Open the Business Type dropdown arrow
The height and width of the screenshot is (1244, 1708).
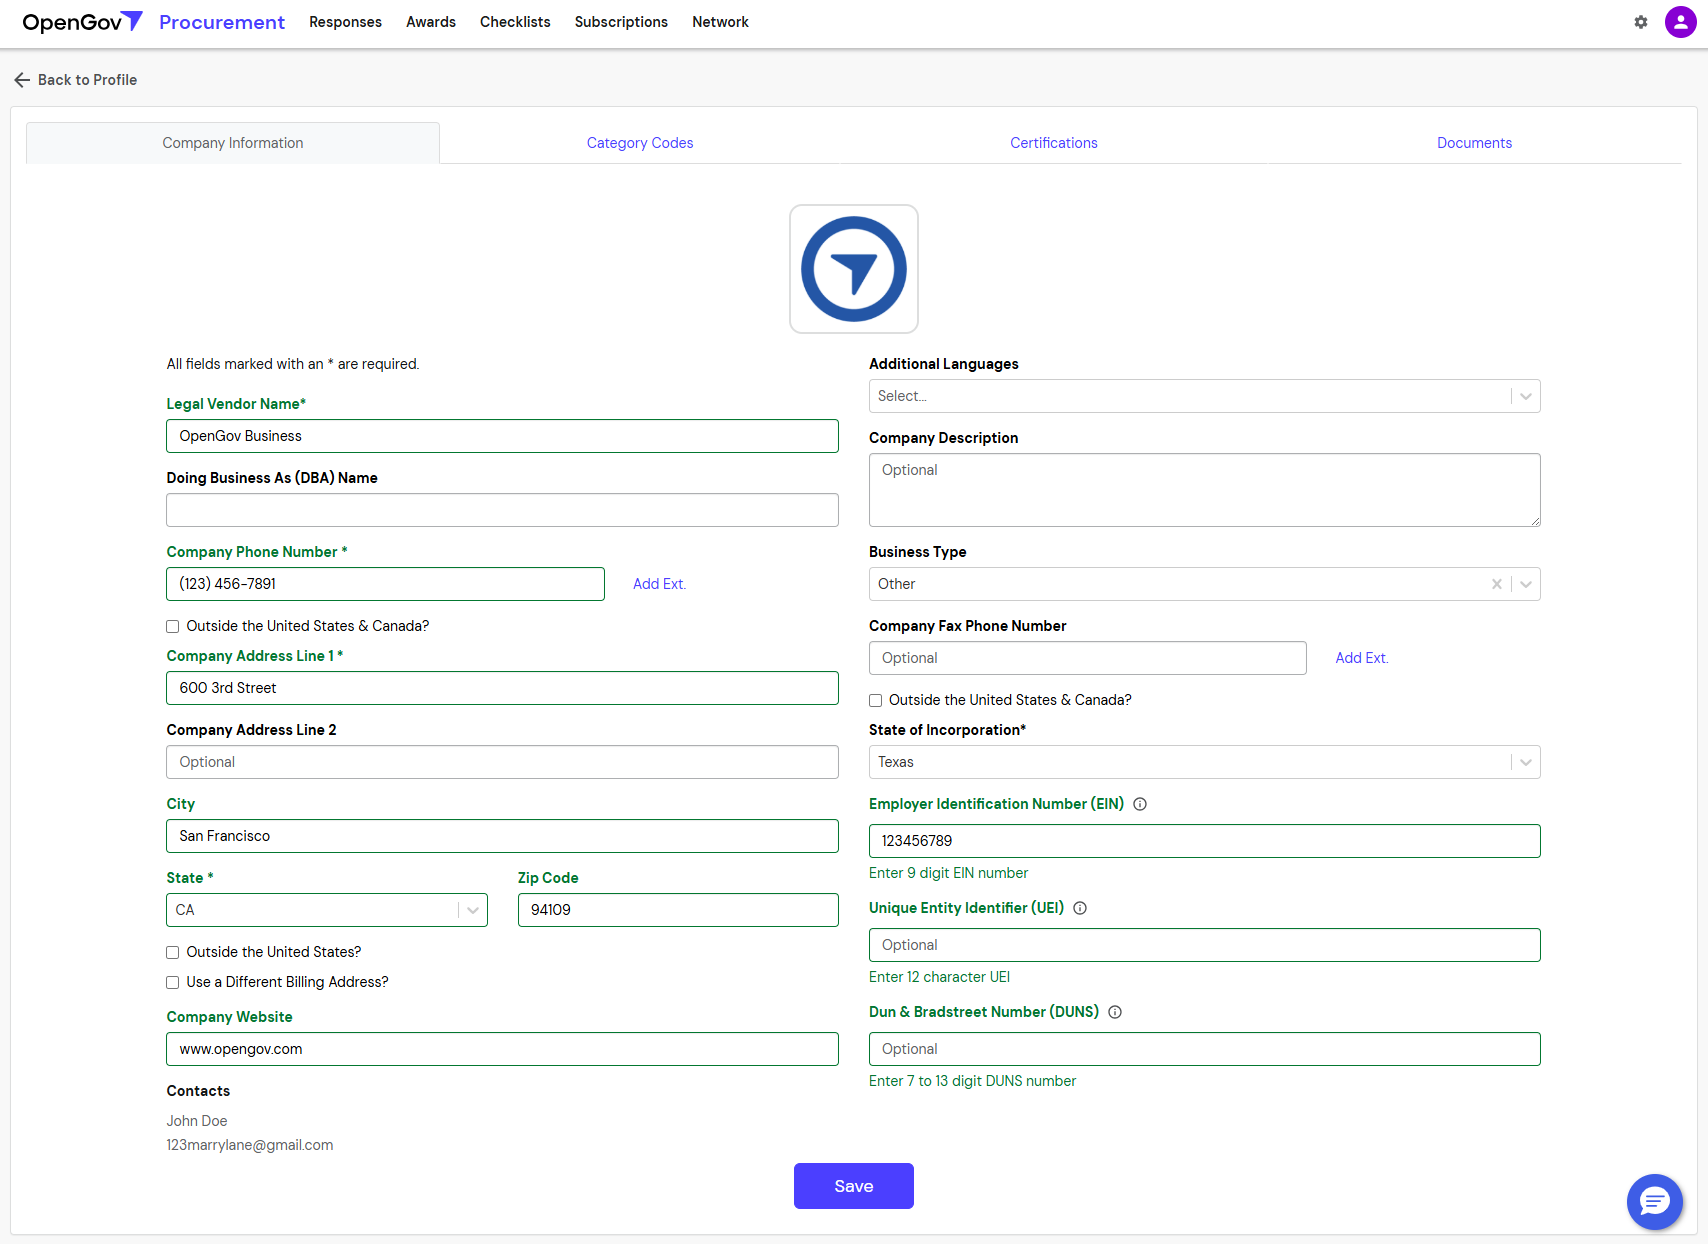(1526, 584)
